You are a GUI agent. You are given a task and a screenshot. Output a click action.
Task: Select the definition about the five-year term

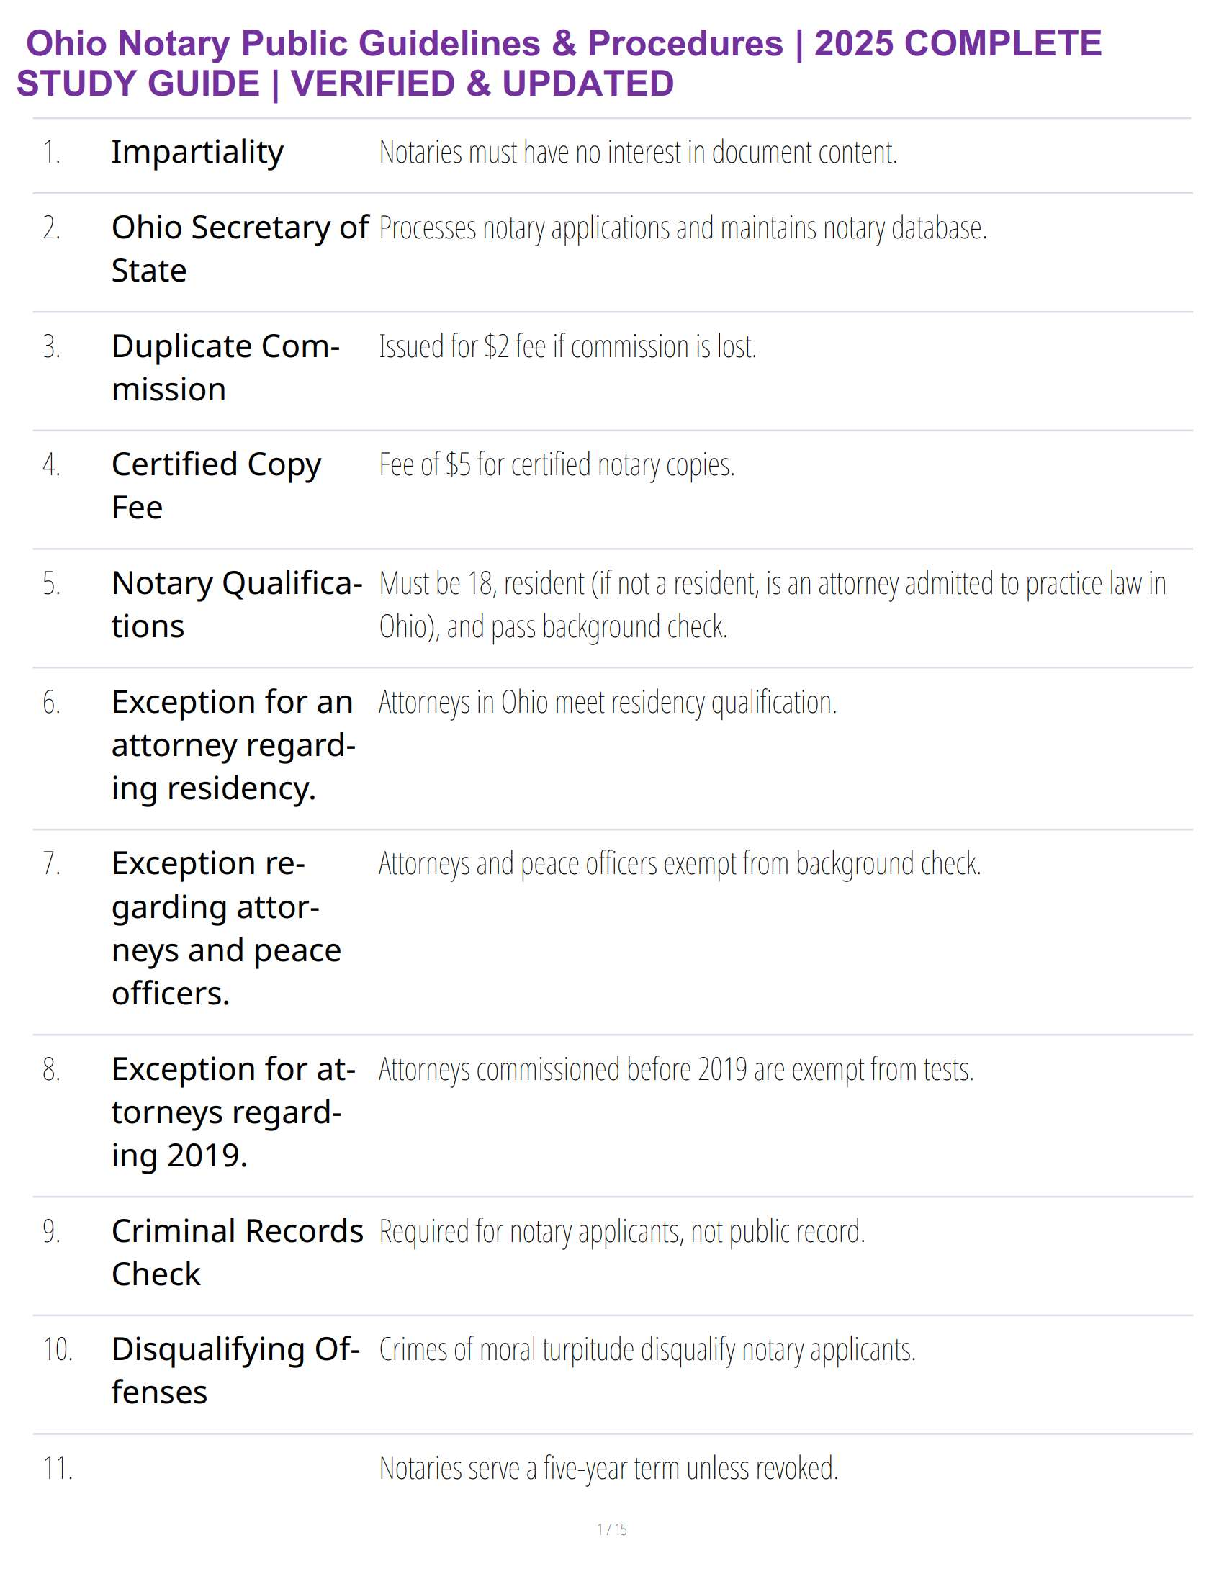[x=608, y=1468]
